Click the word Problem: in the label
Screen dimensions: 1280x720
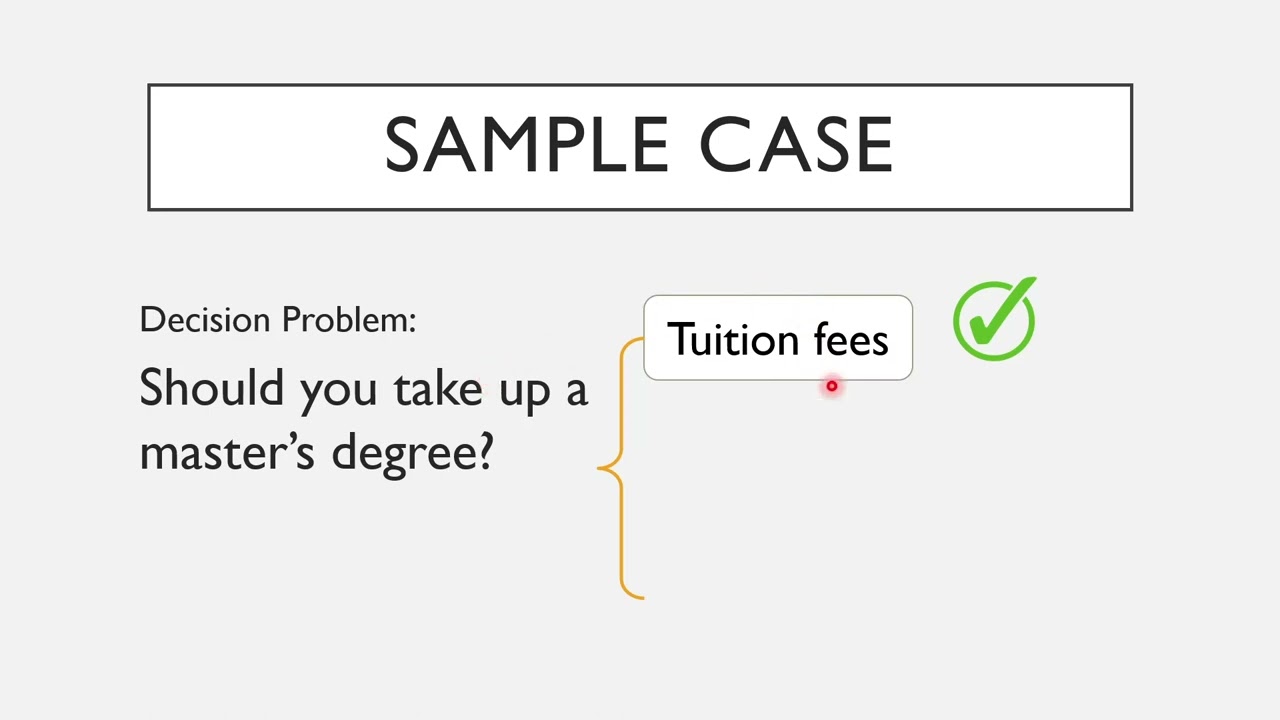click(x=349, y=320)
